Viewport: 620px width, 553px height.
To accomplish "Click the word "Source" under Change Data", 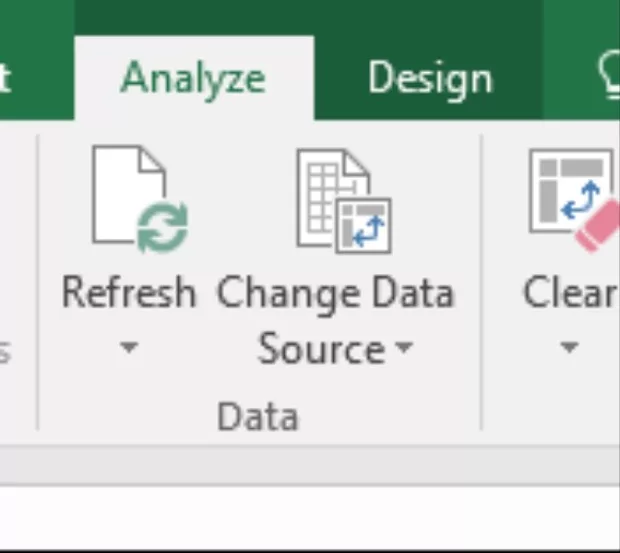I will (320, 349).
